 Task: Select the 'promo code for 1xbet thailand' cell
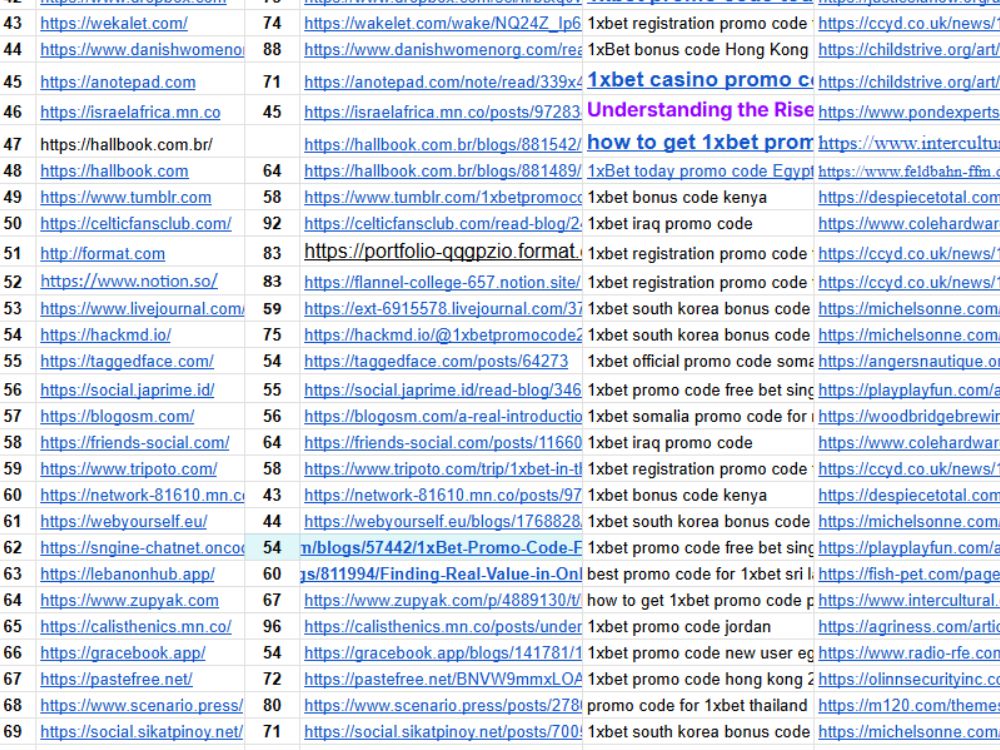click(697, 705)
